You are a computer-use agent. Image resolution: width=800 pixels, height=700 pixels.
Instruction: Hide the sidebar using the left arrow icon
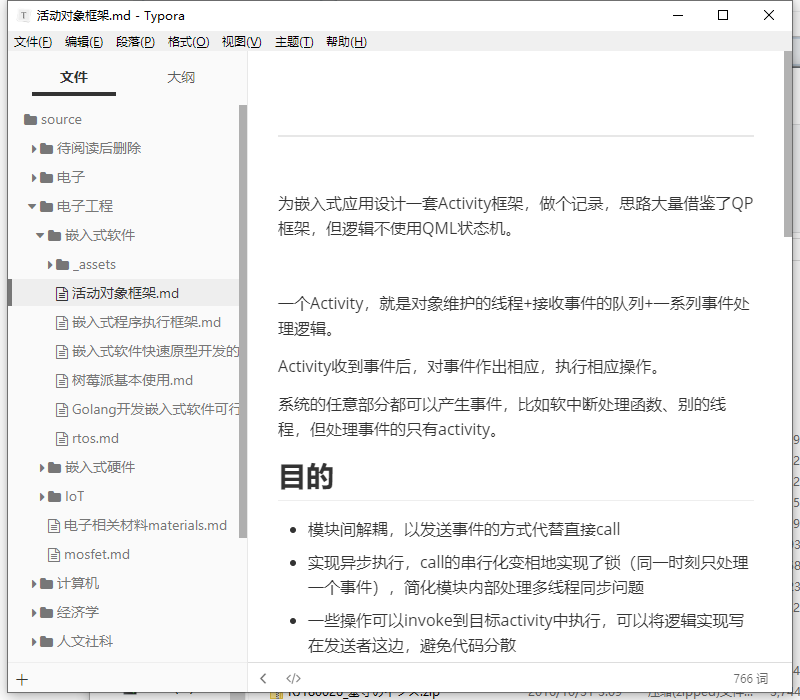[264, 678]
